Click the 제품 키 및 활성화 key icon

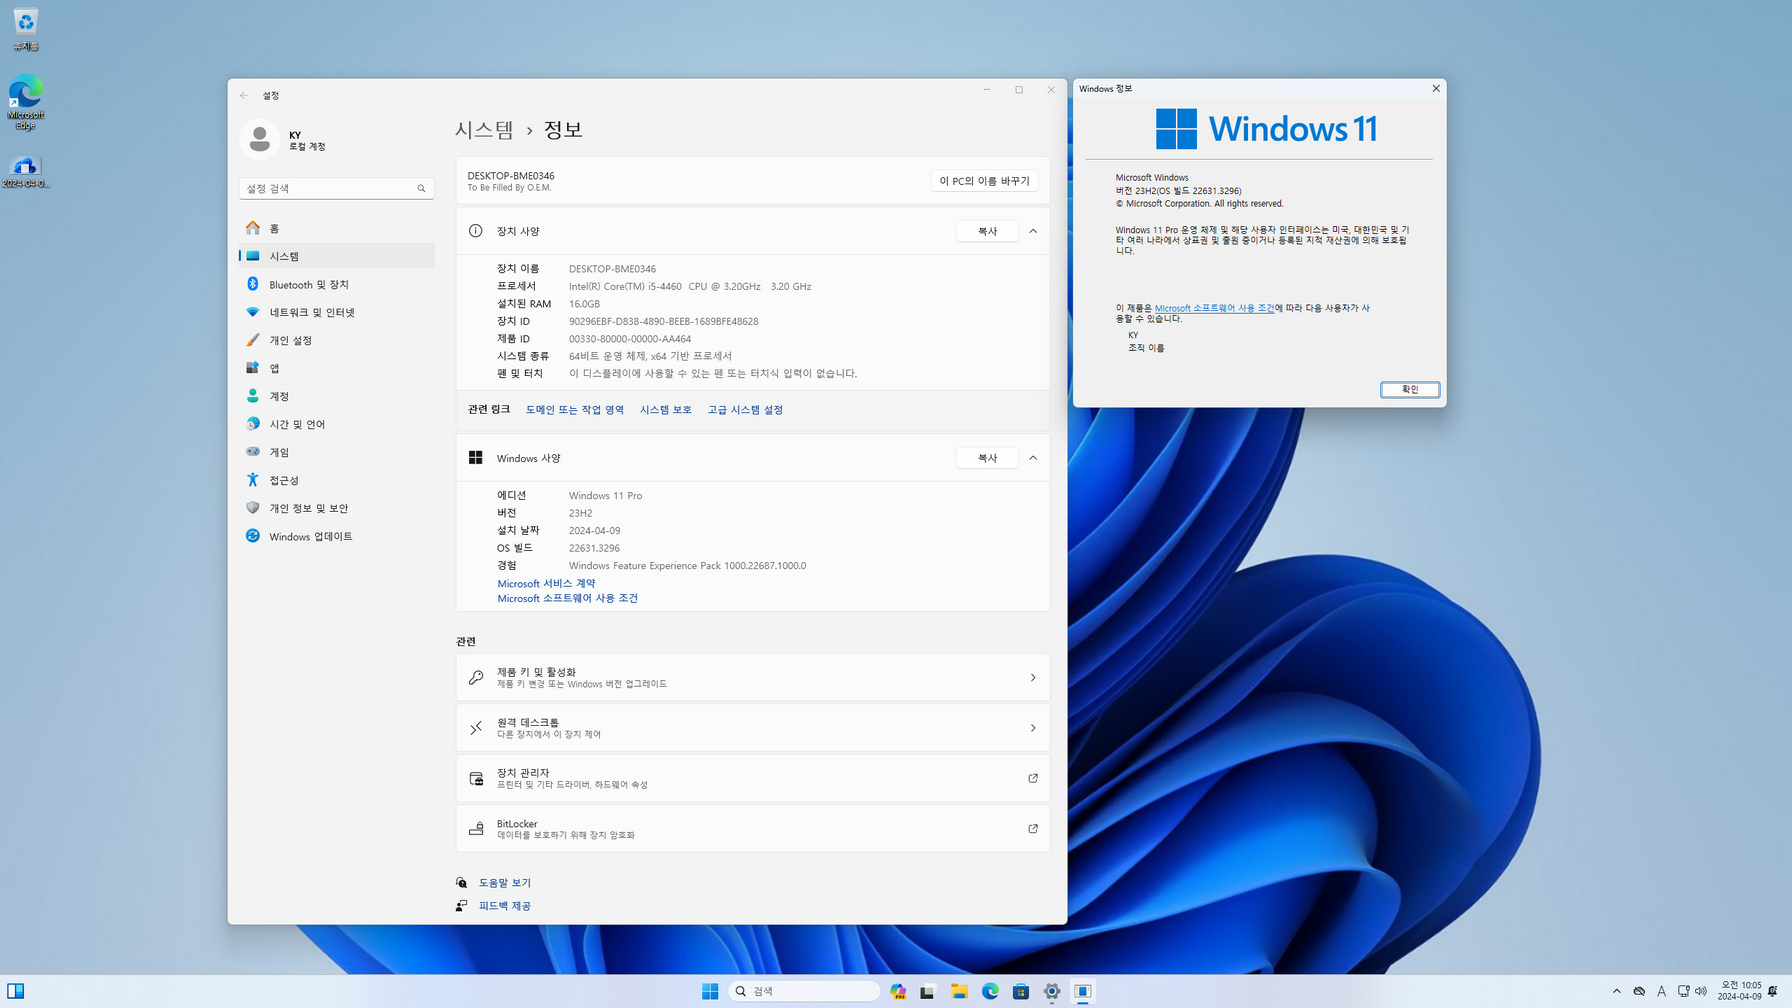[x=476, y=678]
